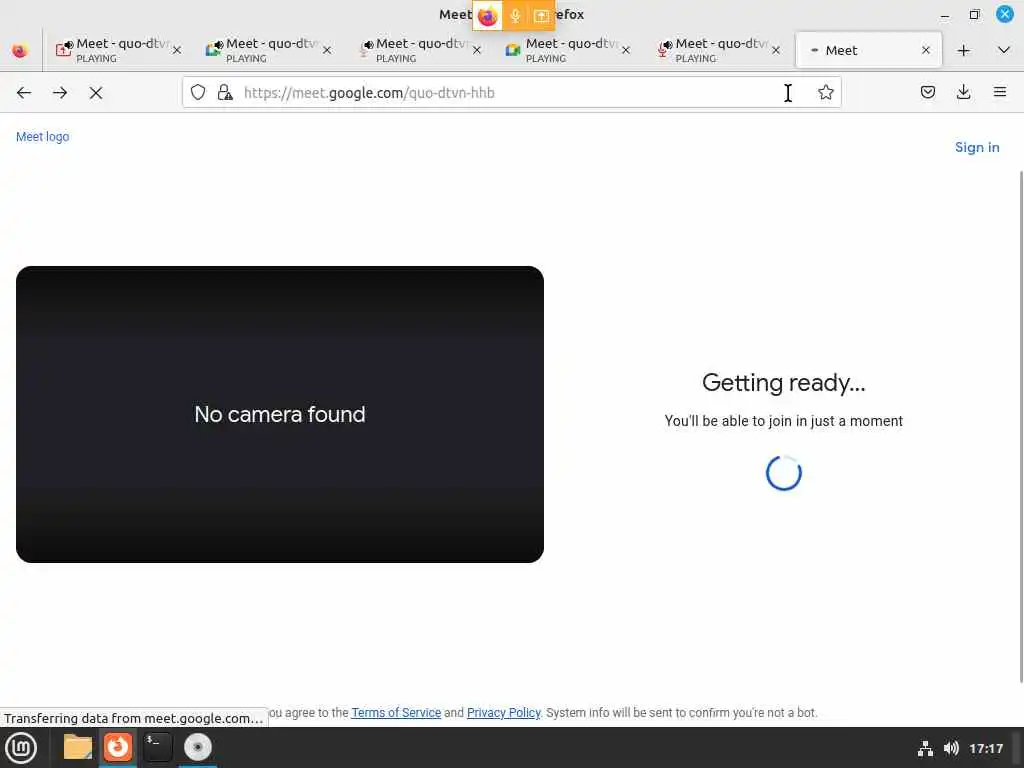The width and height of the screenshot is (1024, 768).
Task: Restore down the Firefox window
Action: (x=974, y=14)
